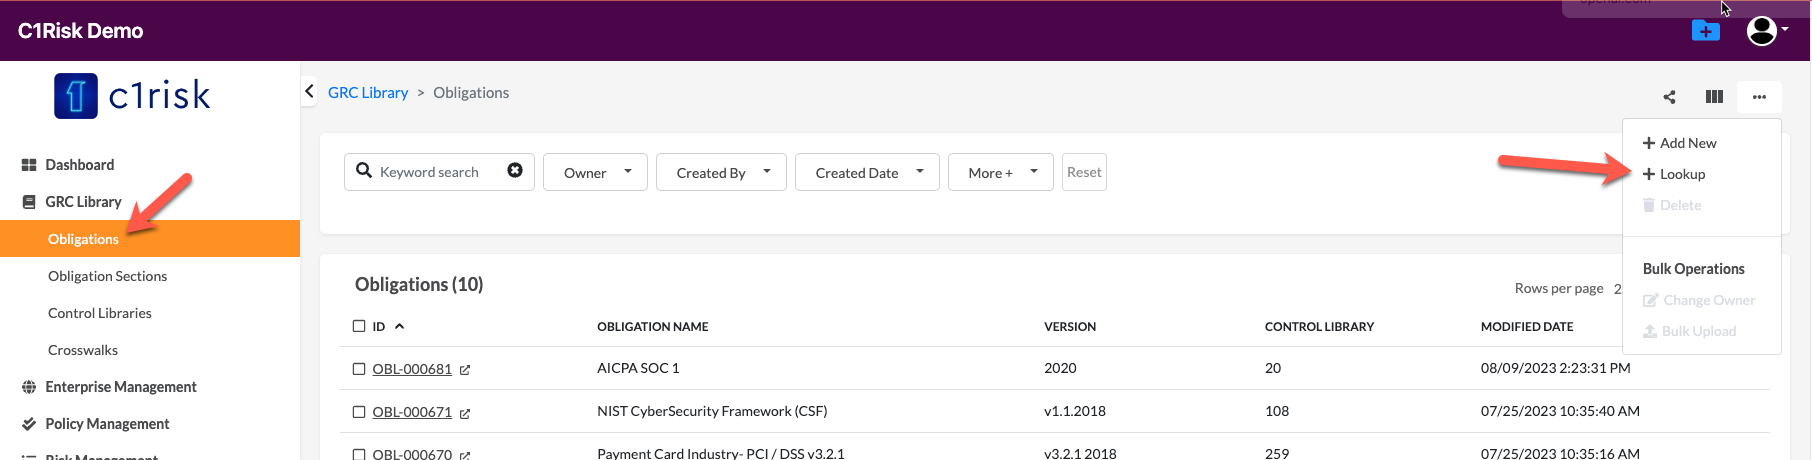Select Obligations in the sidebar
Viewport: 1812px width, 460px height.
pos(150,239)
